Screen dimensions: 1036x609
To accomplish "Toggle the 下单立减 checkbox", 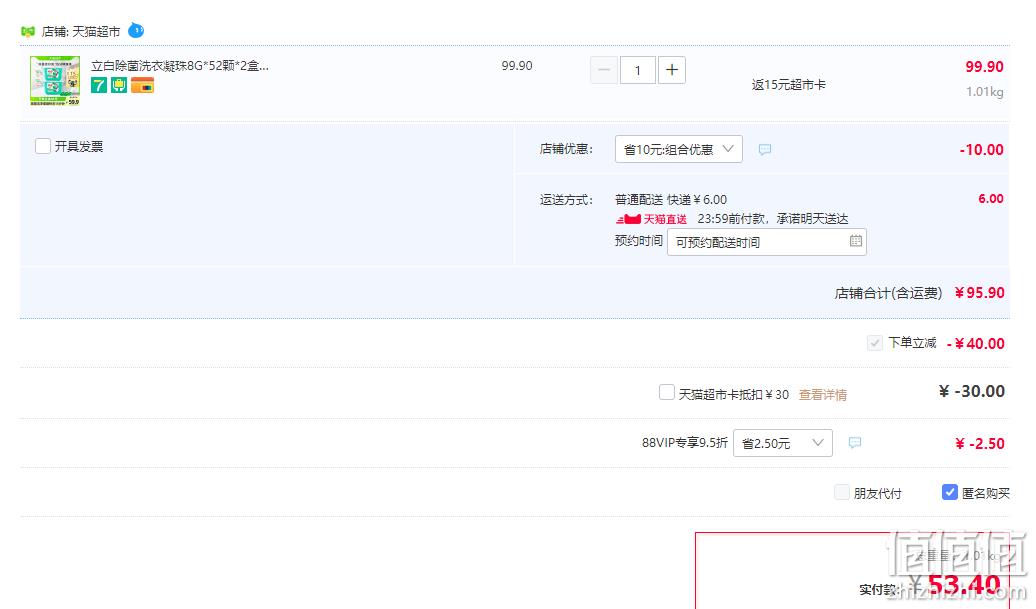I will [x=874, y=343].
